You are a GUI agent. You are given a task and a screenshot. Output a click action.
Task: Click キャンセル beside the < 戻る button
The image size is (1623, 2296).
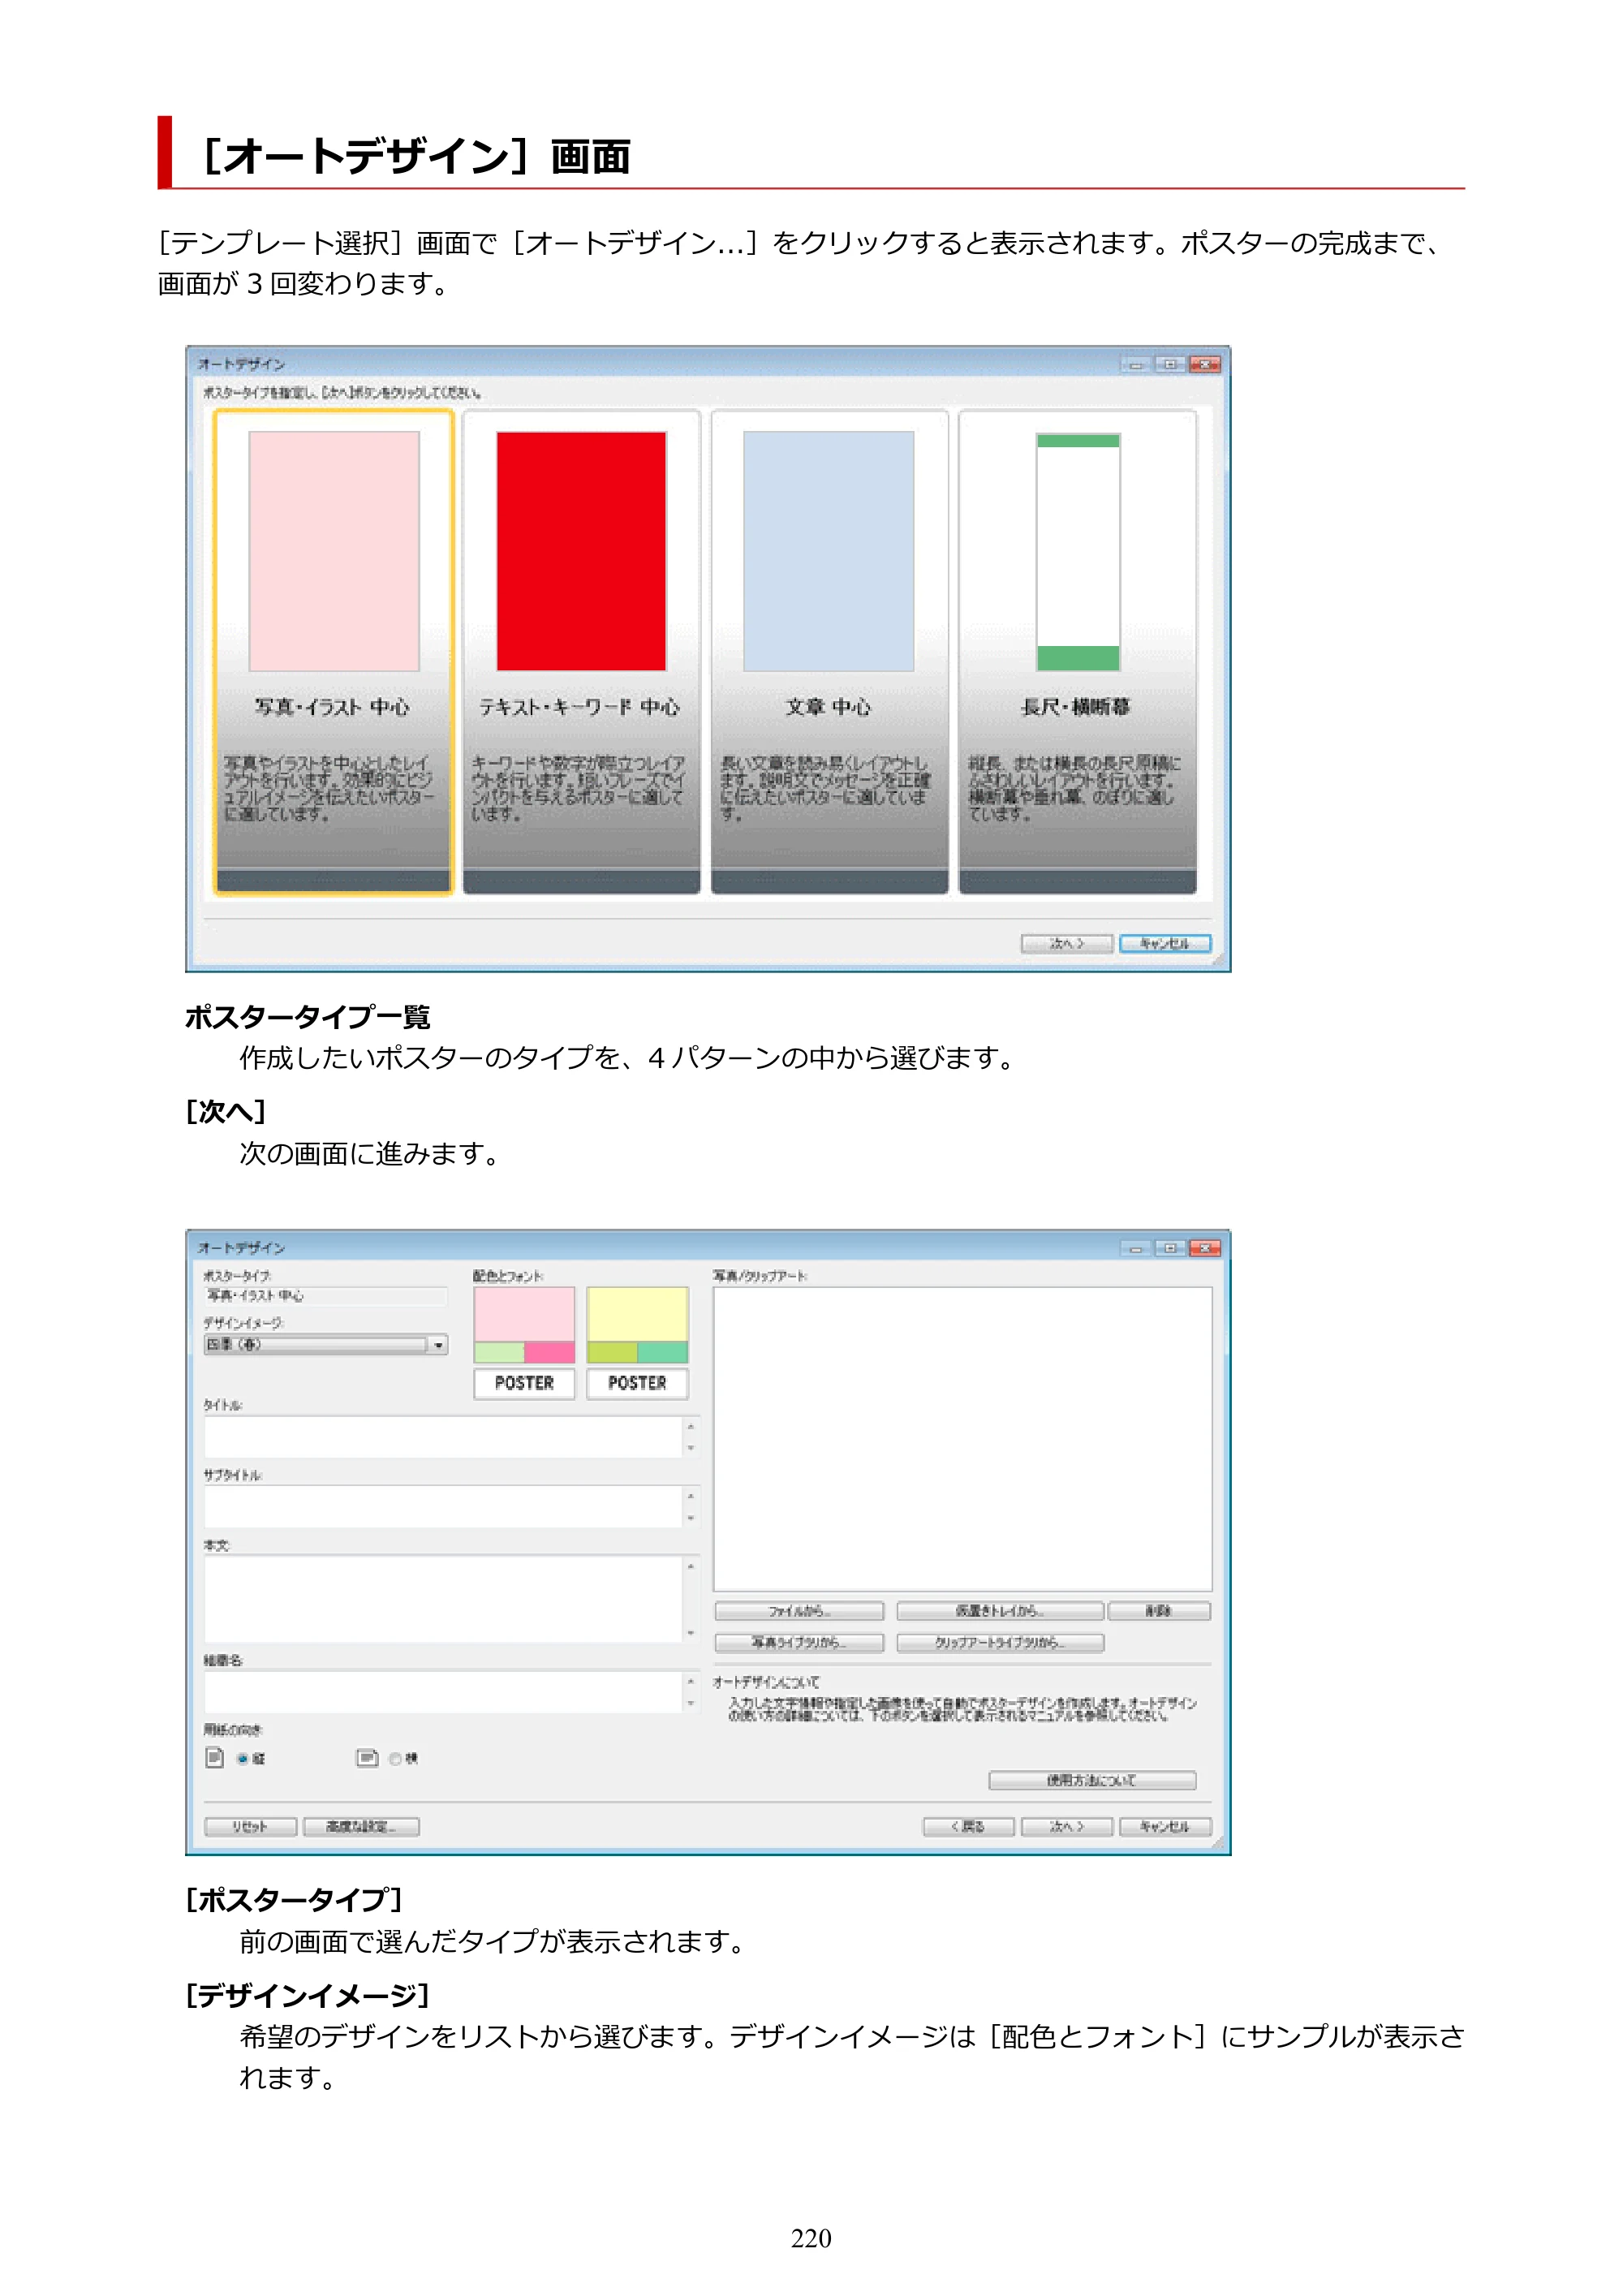[1165, 1827]
